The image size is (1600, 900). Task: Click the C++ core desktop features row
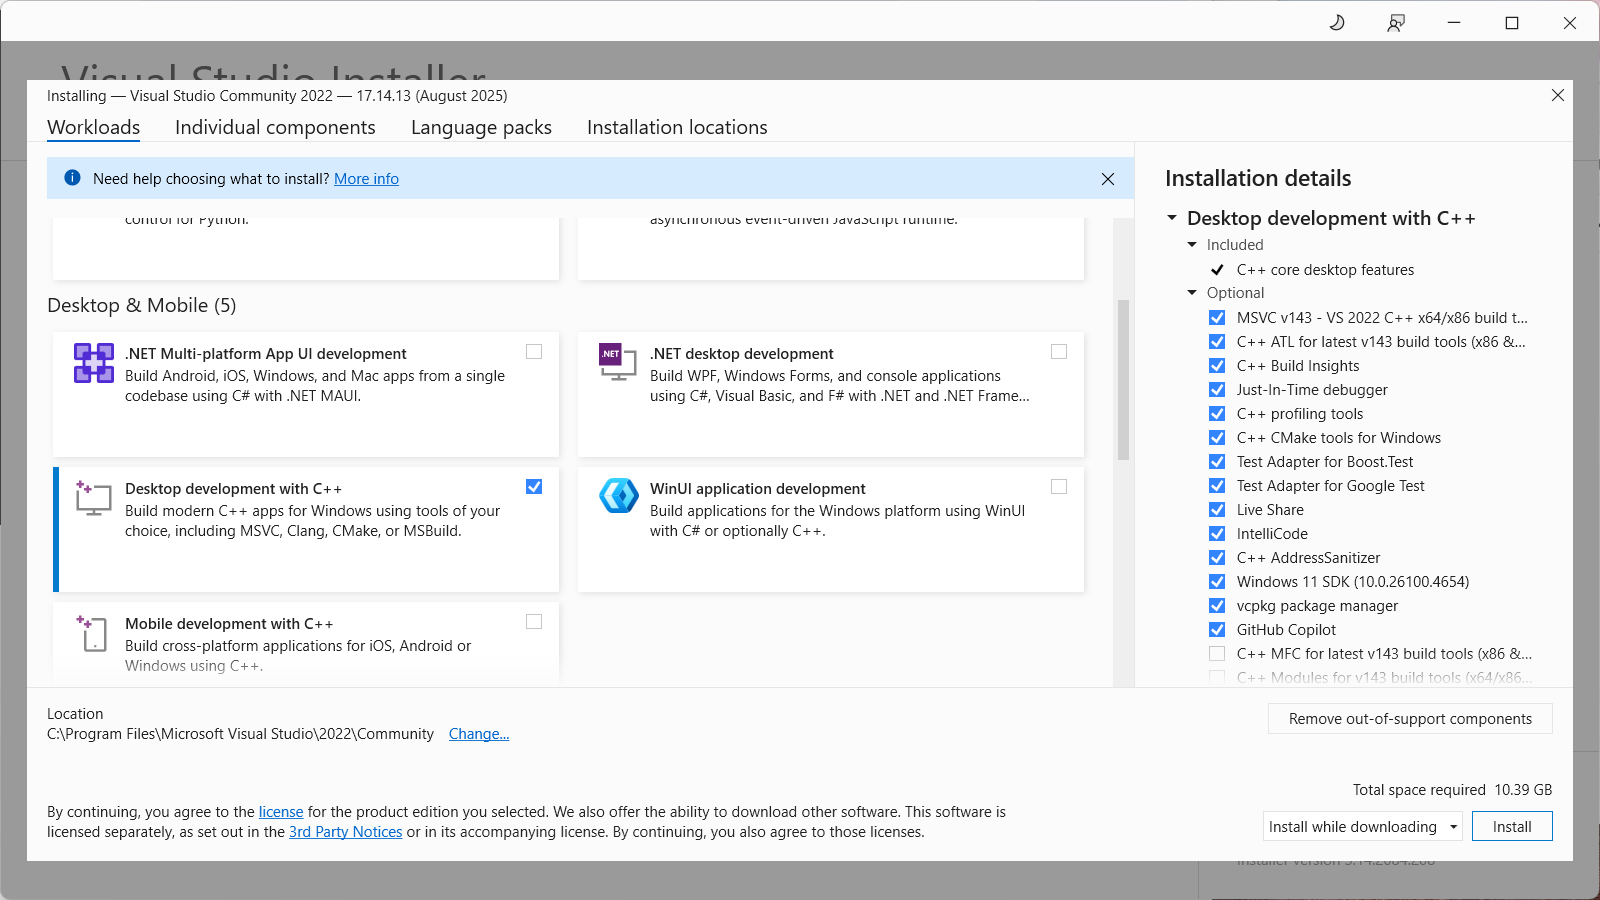[1325, 270]
